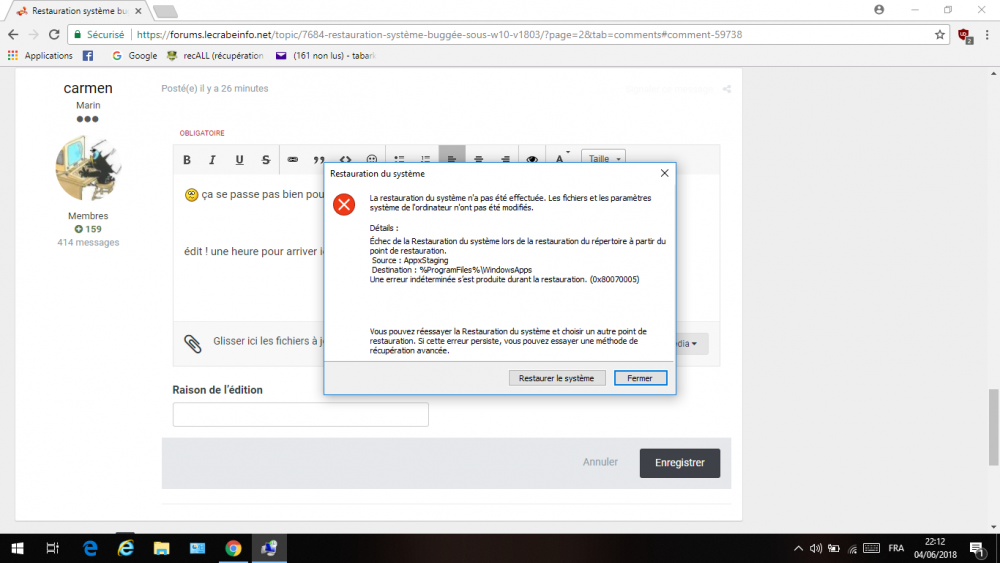Open the Chrome three-dot menu
Image resolution: width=1000 pixels, height=563 pixels.
pos(987,34)
